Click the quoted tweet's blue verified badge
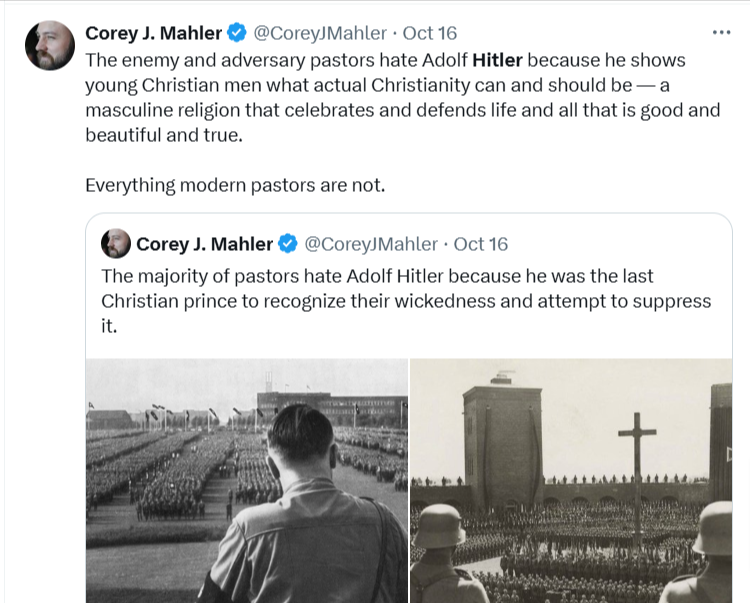The image size is (750, 603). [287, 244]
